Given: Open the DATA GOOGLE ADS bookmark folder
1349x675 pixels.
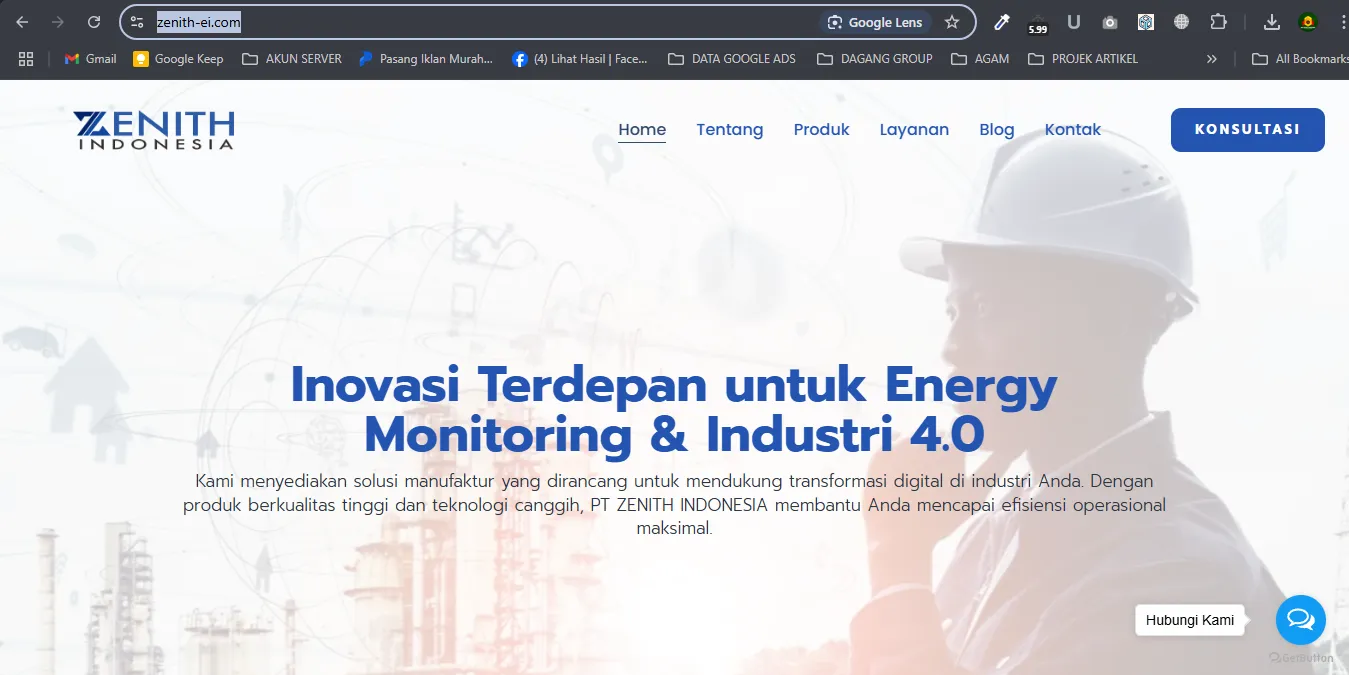Looking at the screenshot, I should [732, 59].
